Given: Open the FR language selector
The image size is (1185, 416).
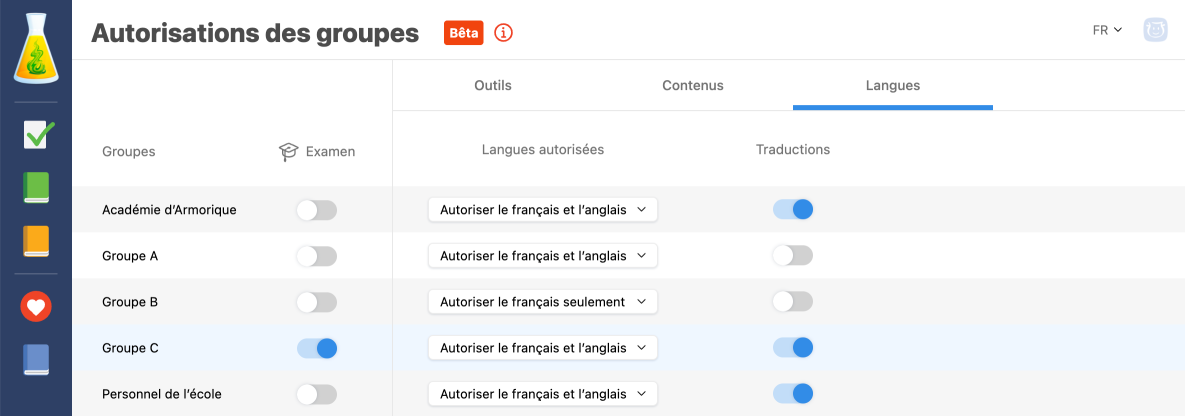Looking at the screenshot, I should click(1107, 30).
